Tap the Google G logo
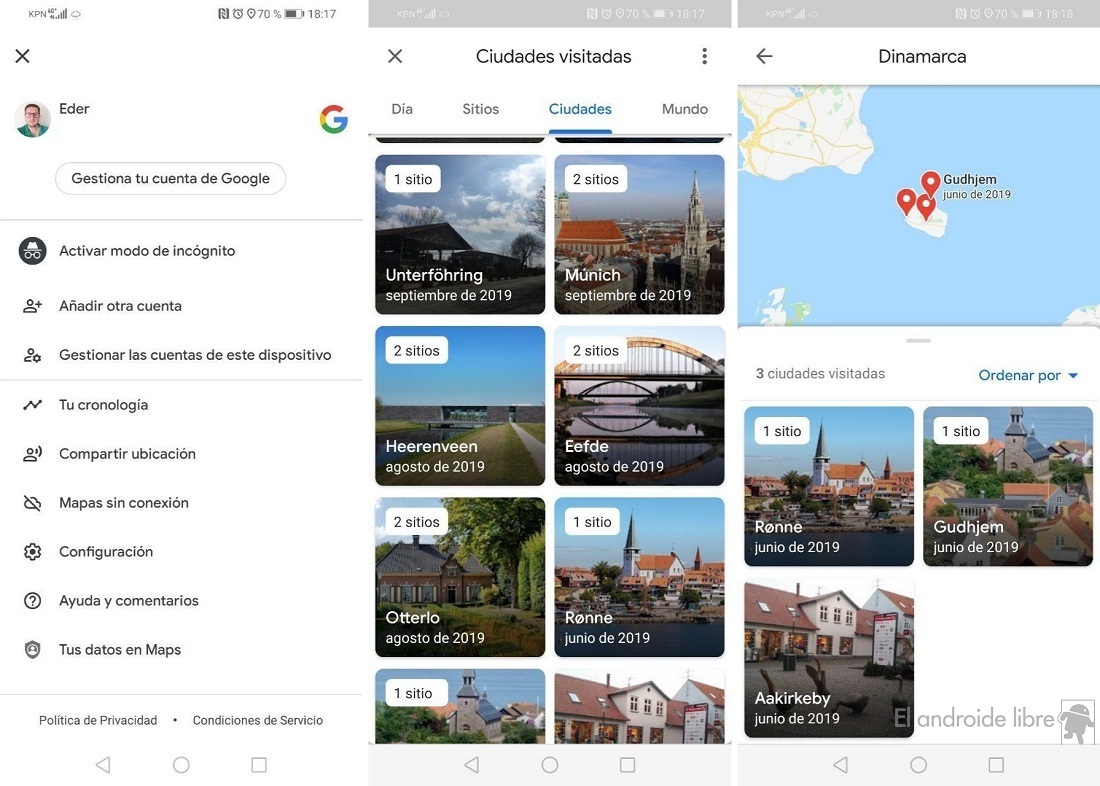Image resolution: width=1100 pixels, height=786 pixels. coord(334,119)
